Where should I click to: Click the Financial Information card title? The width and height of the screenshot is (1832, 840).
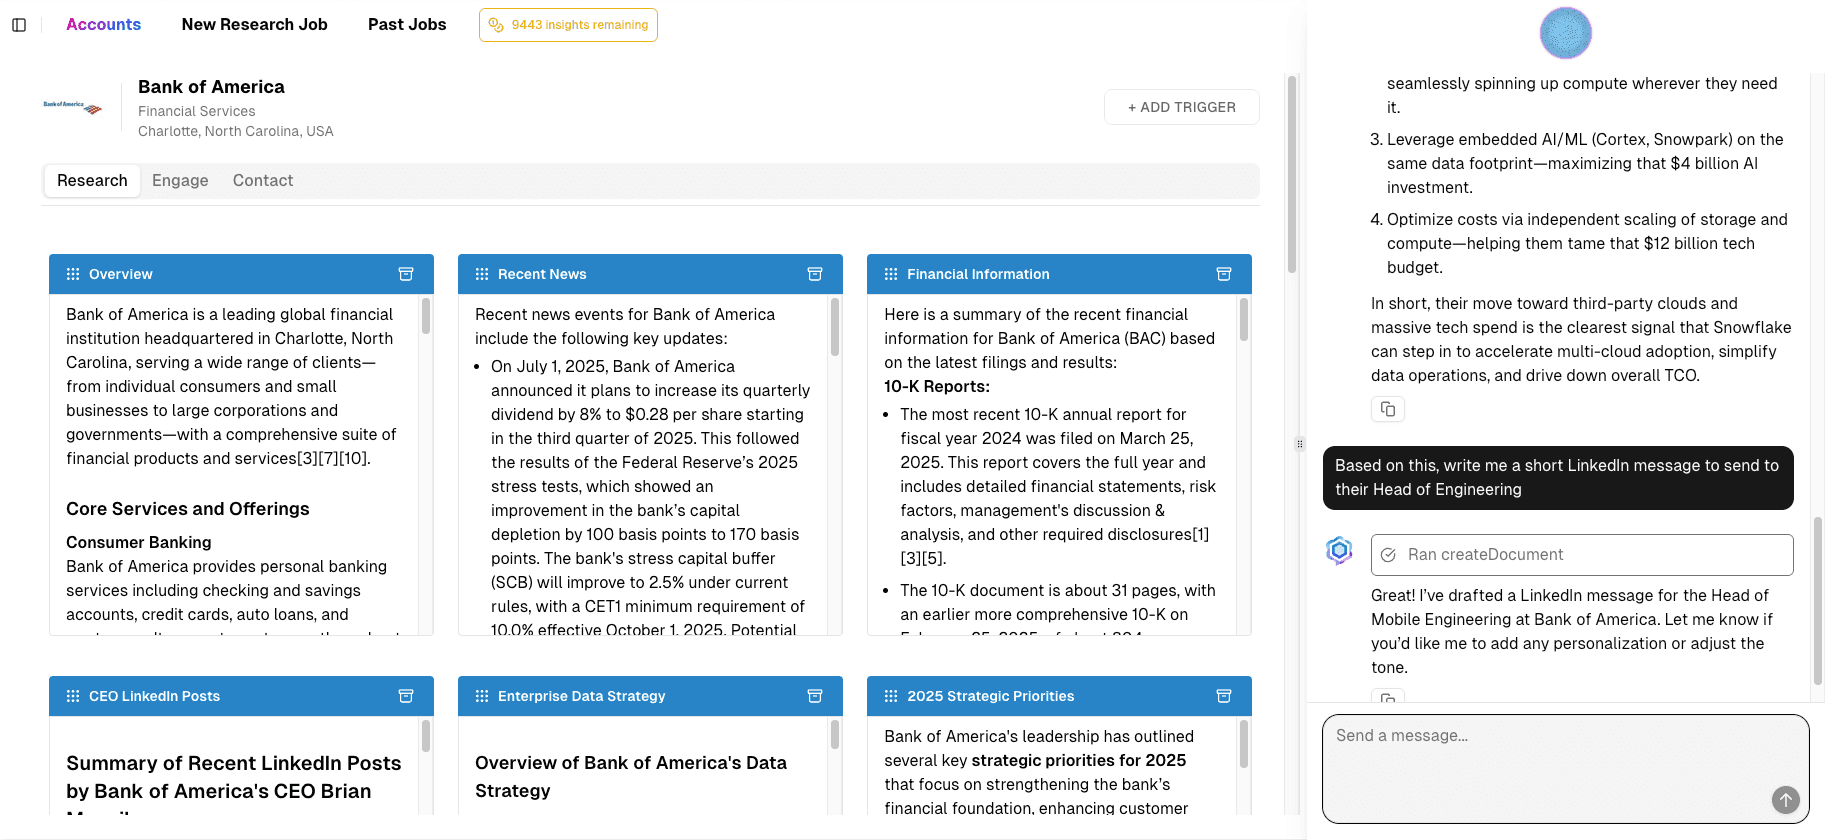(978, 274)
